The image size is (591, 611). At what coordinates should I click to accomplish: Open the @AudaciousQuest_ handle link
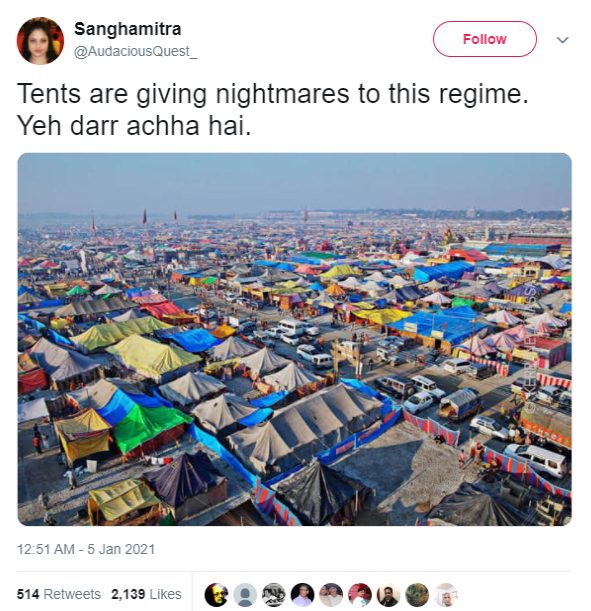[x=135, y=51]
